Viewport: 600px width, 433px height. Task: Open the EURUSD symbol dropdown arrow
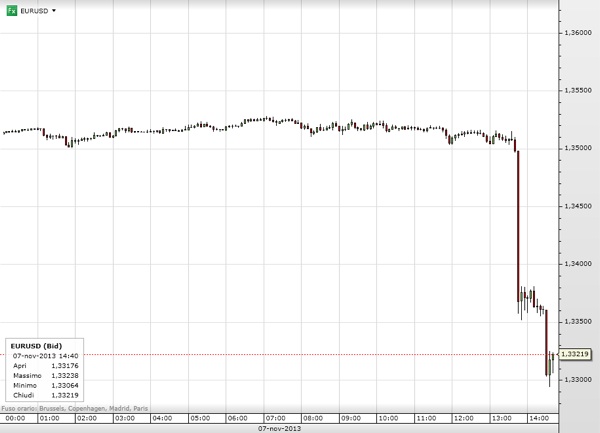53,10
